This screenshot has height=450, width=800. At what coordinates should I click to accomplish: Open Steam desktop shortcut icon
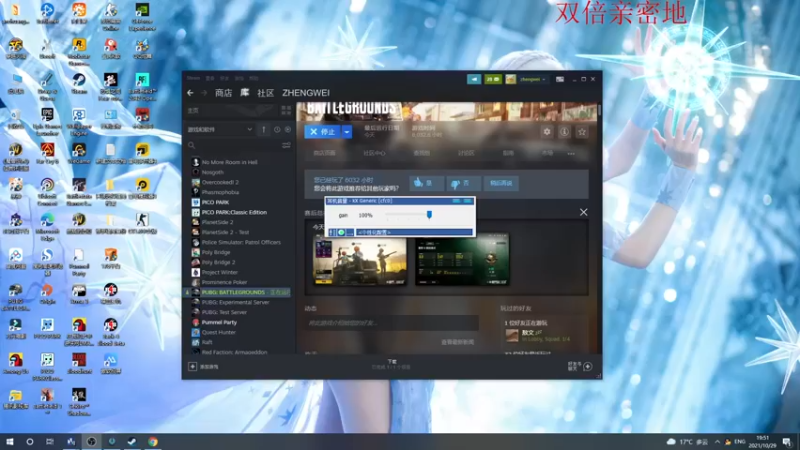79,84
